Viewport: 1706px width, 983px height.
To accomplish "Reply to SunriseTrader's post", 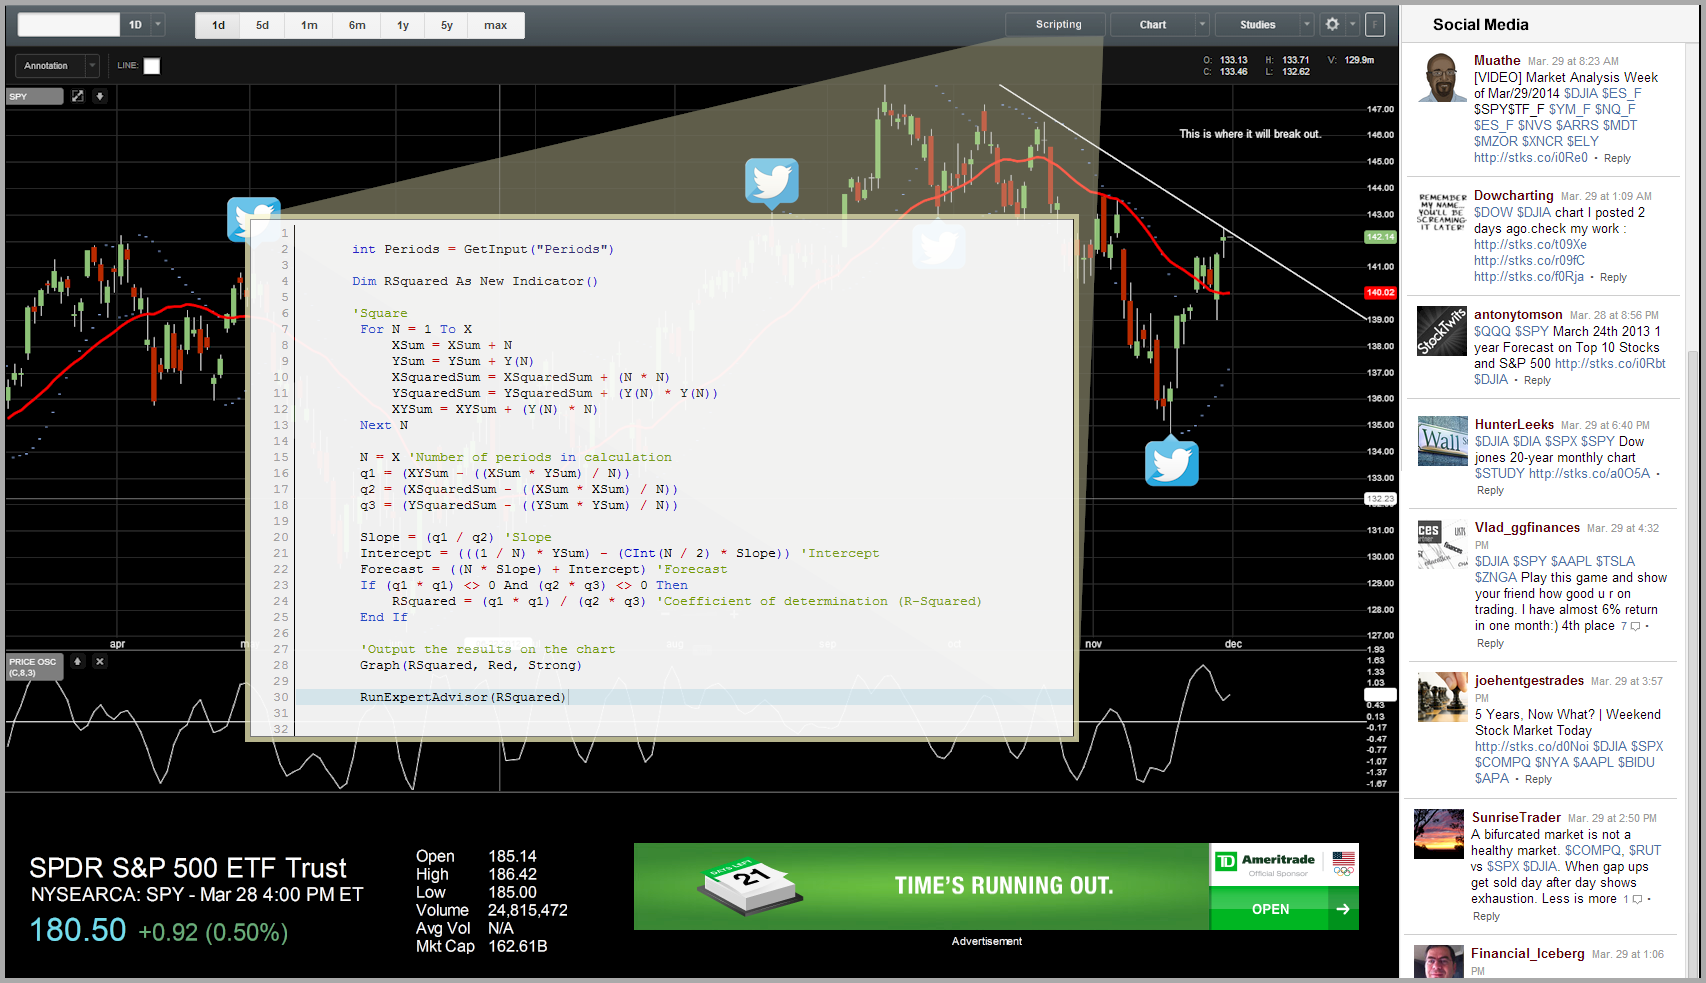I will (x=1486, y=916).
